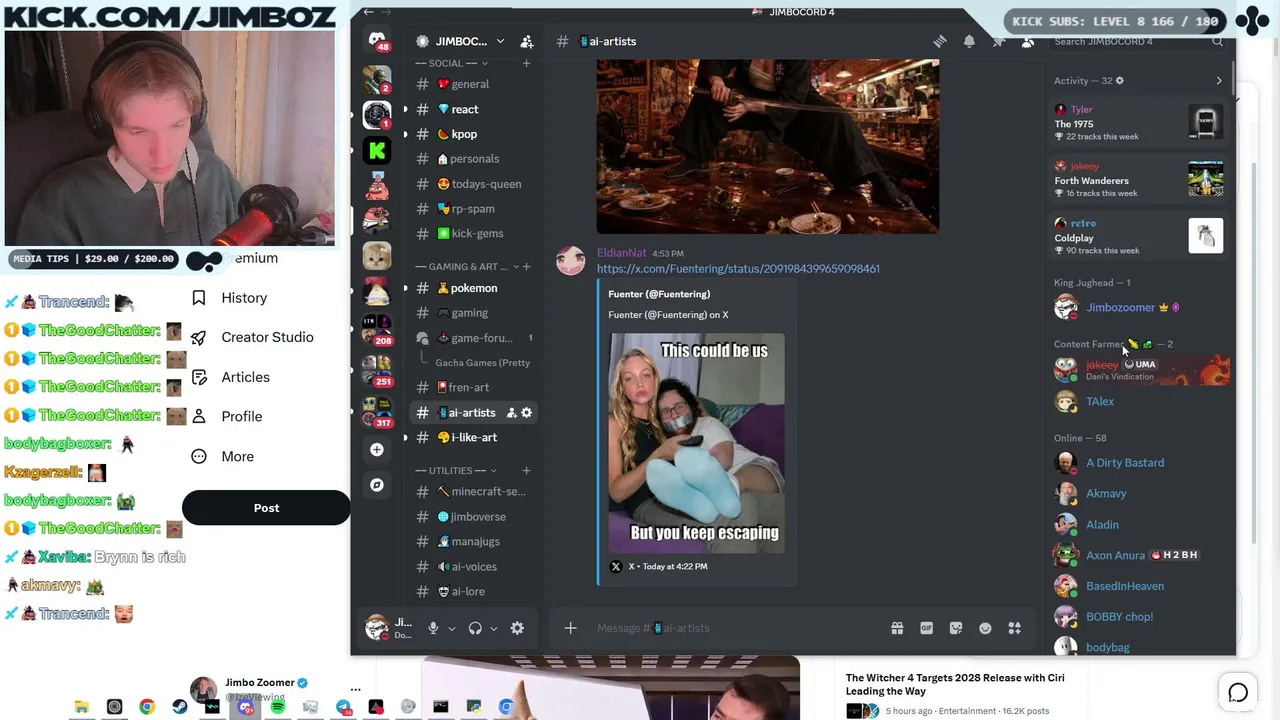
Task: Add a channel to UTILITIES category
Action: [526, 470]
